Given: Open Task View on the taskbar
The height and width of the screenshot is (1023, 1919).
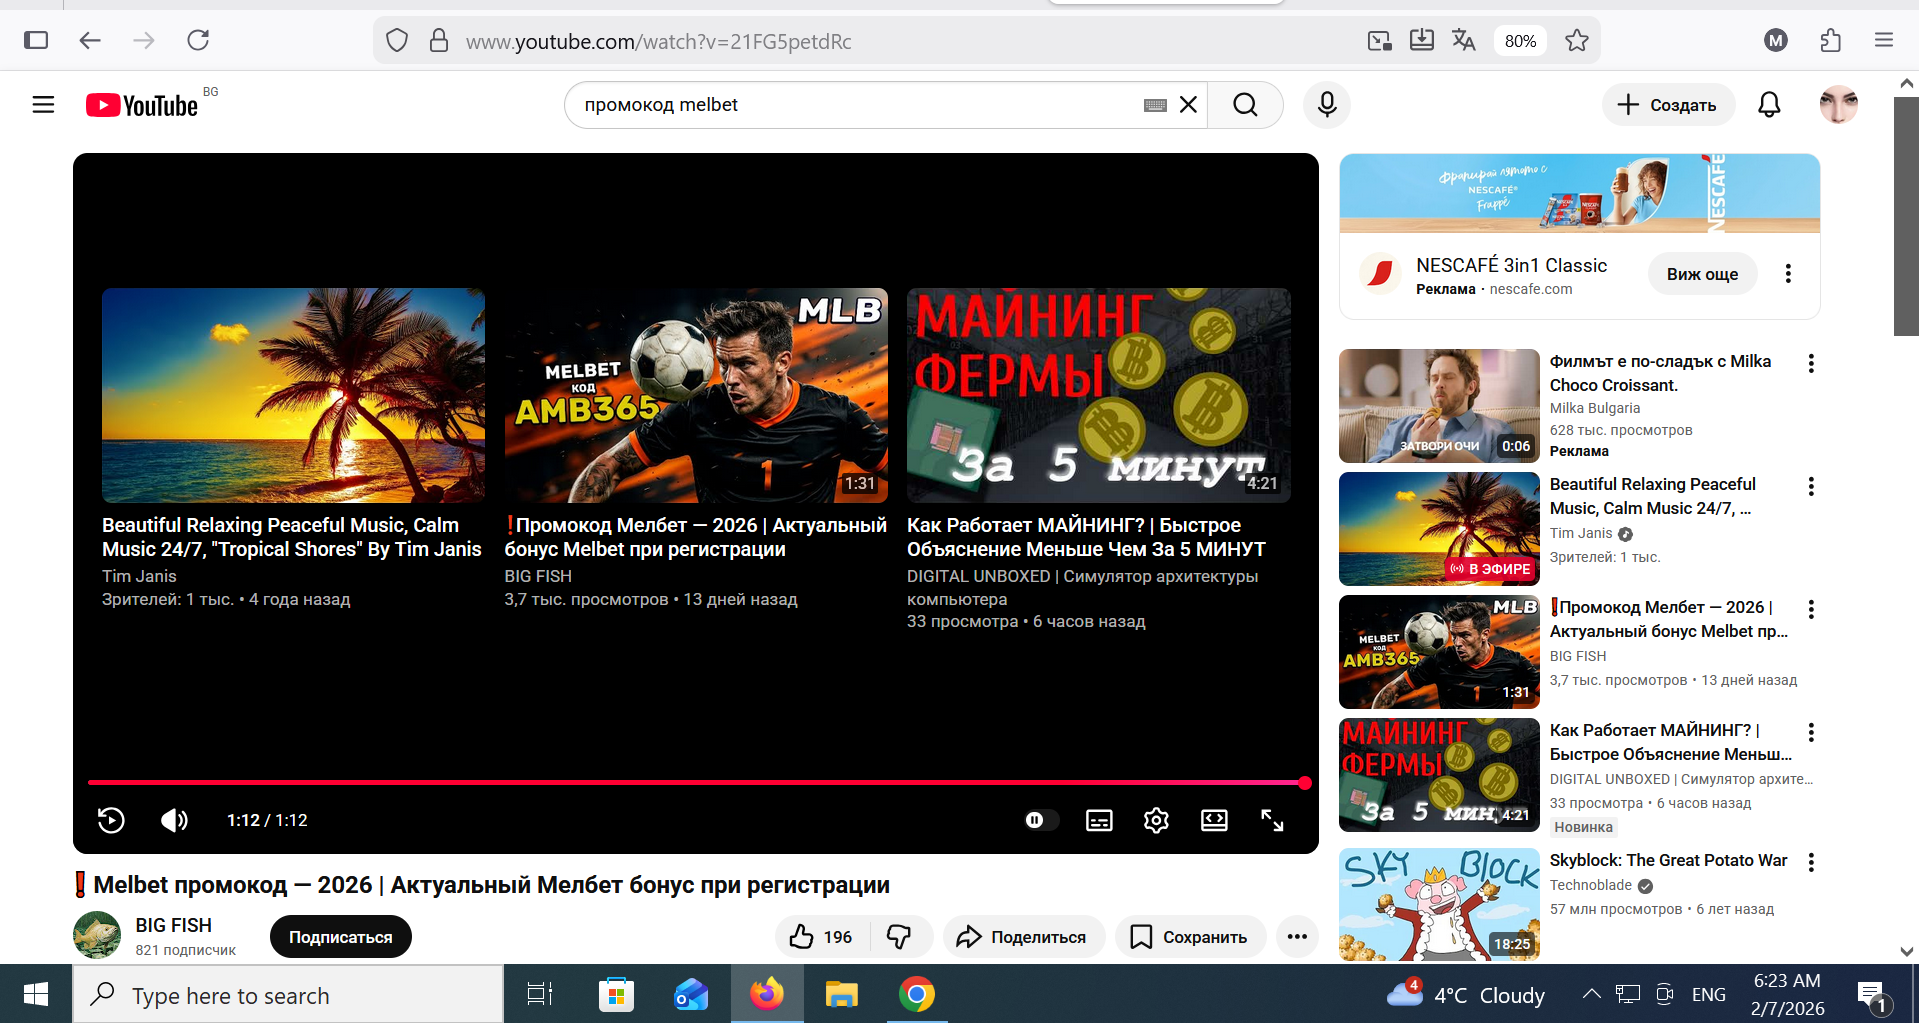Looking at the screenshot, I should point(540,994).
